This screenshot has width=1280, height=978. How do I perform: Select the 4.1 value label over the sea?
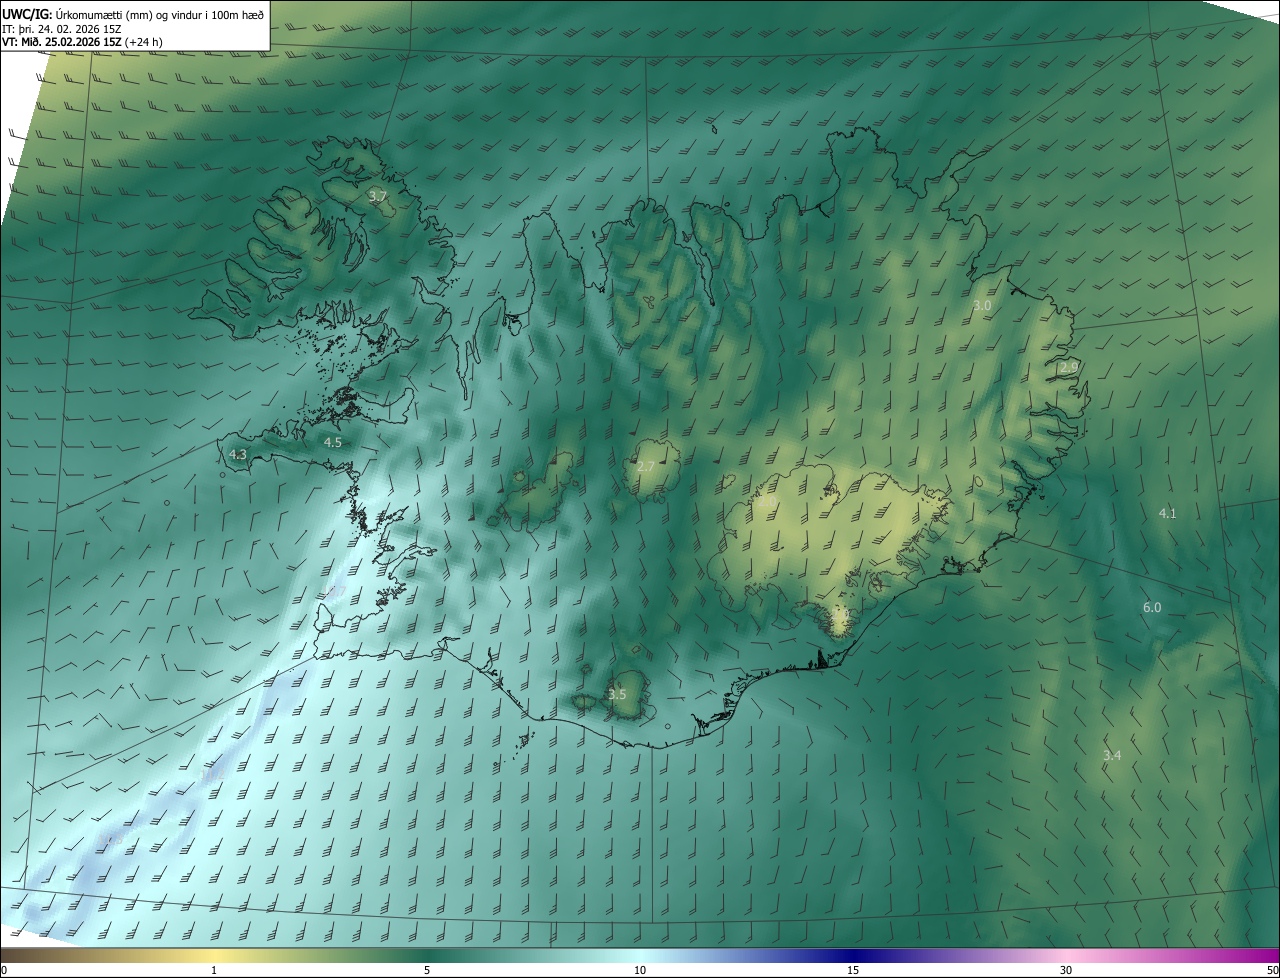(1167, 513)
